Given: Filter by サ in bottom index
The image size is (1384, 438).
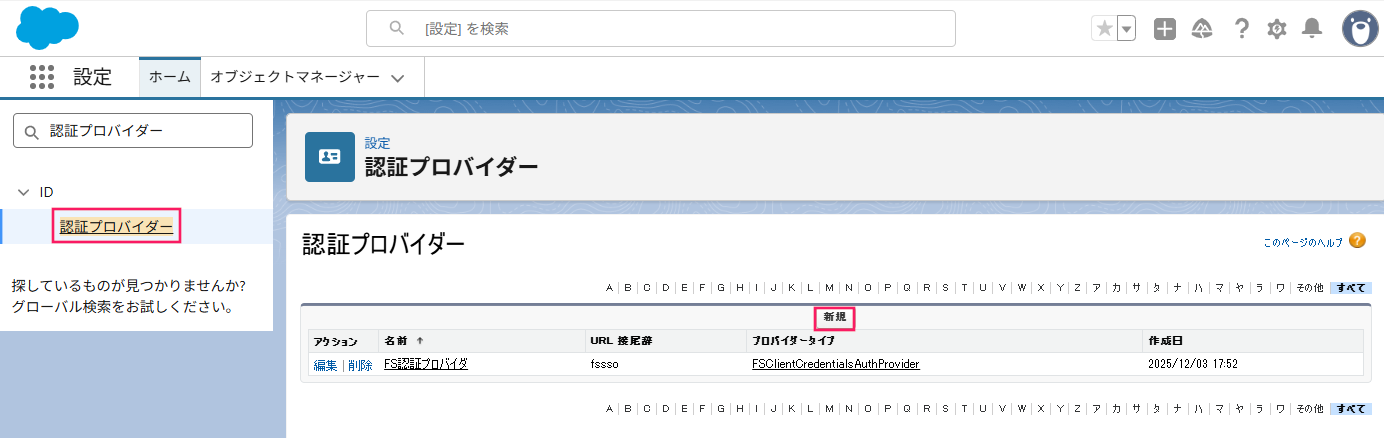Looking at the screenshot, I should coord(1135,408).
